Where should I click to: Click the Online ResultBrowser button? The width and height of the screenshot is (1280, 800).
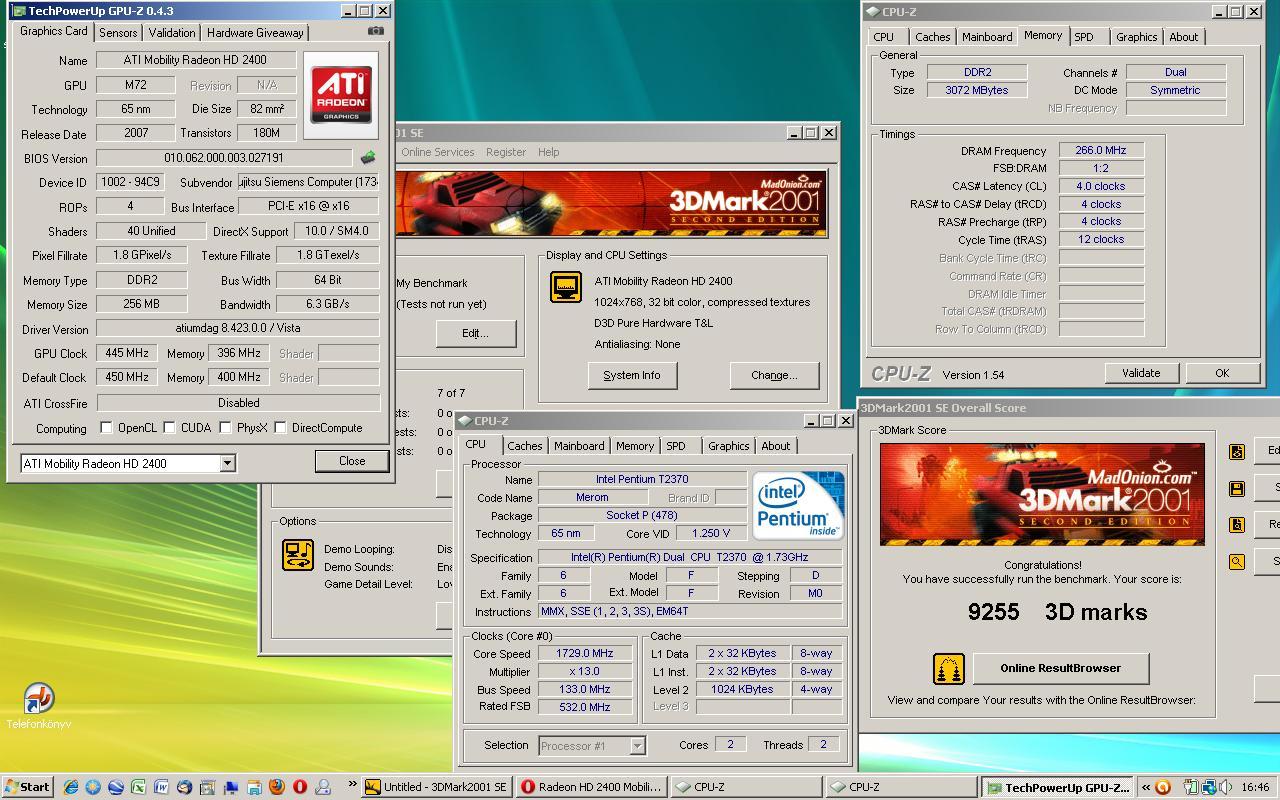coord(1061,668)
